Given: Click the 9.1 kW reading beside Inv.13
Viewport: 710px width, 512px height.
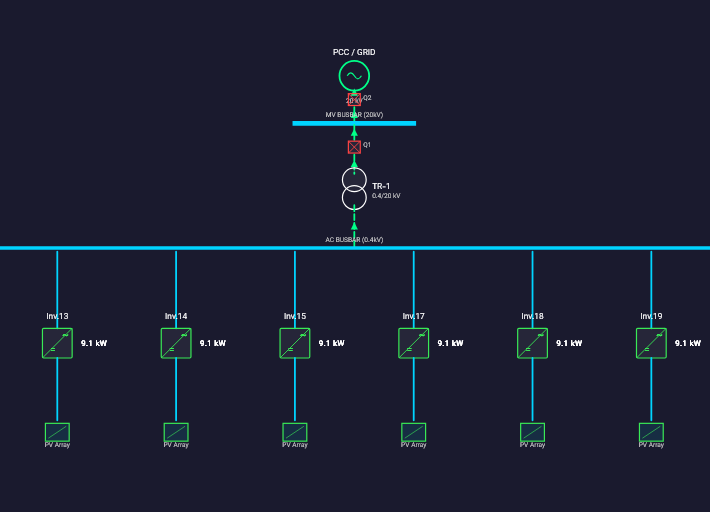Looking at the screenshot, I should (x=94, y=343).
